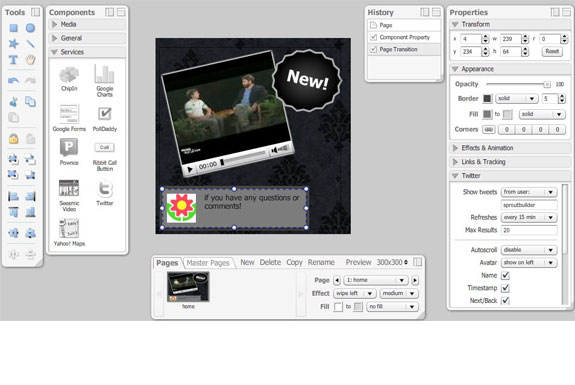Play the video on the canvas
The height and width of the screenshot is (385, 575).
click(x=190, y=169)
